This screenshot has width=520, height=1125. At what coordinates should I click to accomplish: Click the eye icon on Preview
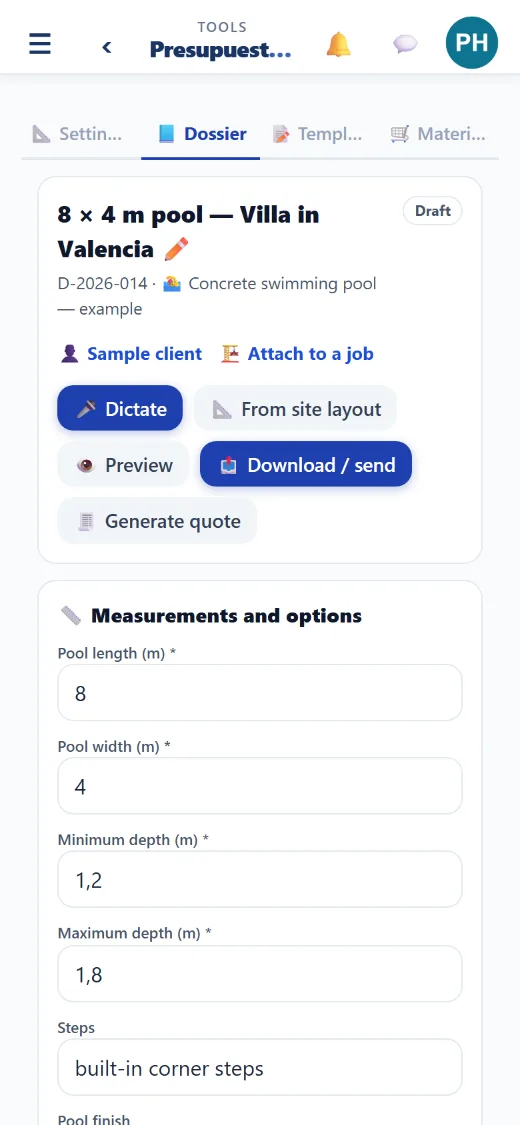[86, 465]
